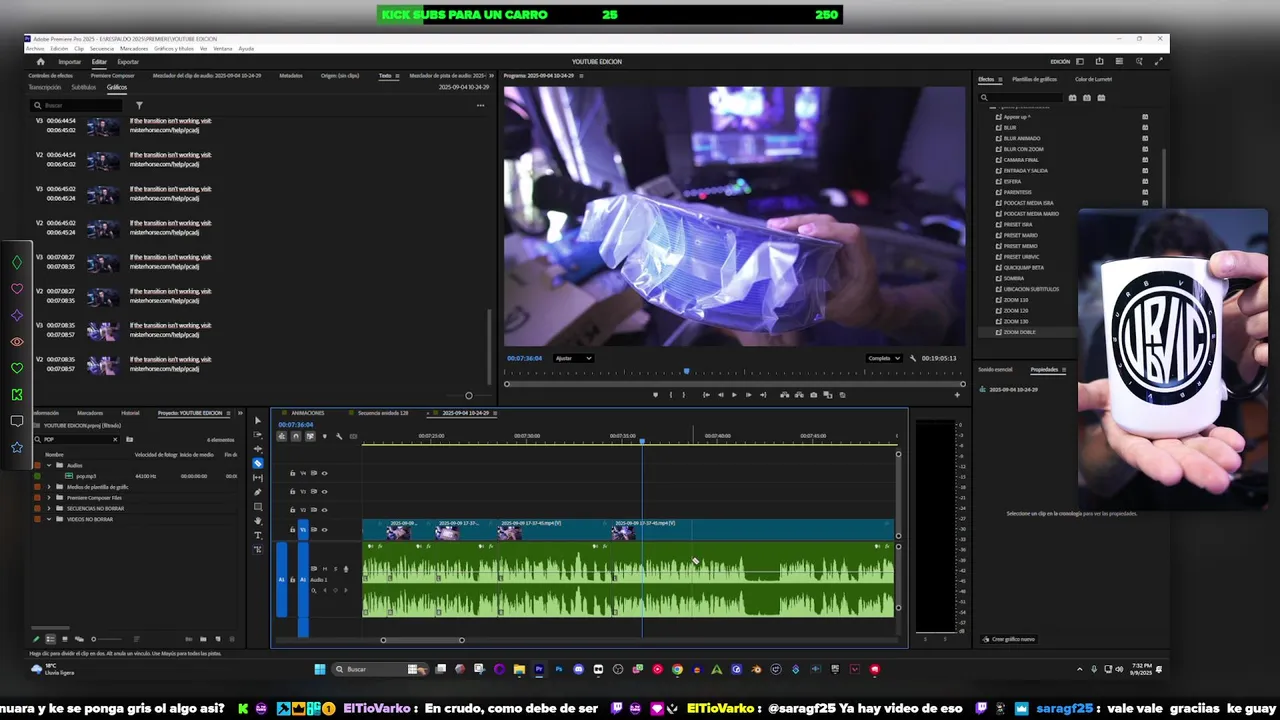1280x720 pixels.
Task: Open Ajustar zoom level dropdown
Action: 574,358
